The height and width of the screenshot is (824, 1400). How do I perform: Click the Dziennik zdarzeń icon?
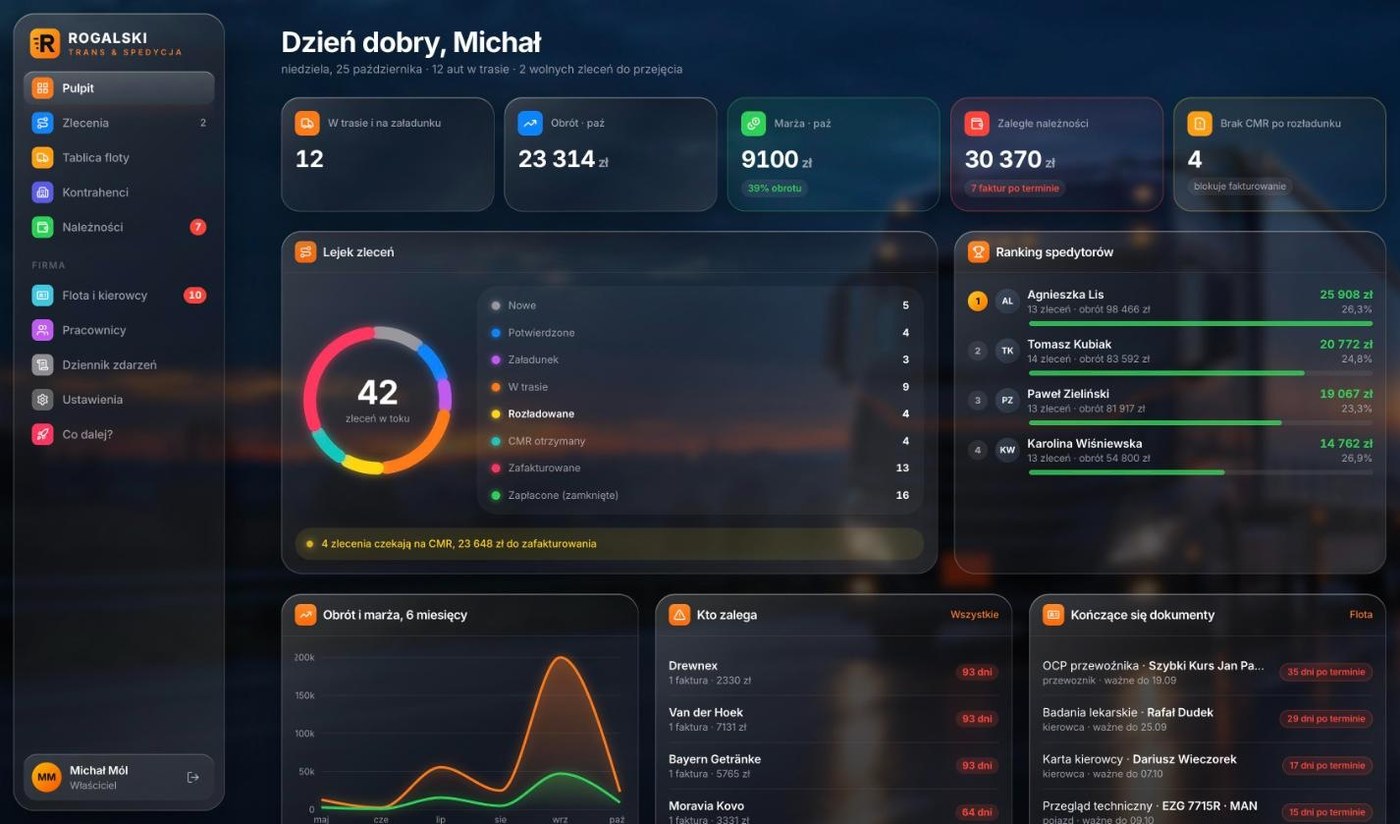pyautogui.click(x=42, y=365)
